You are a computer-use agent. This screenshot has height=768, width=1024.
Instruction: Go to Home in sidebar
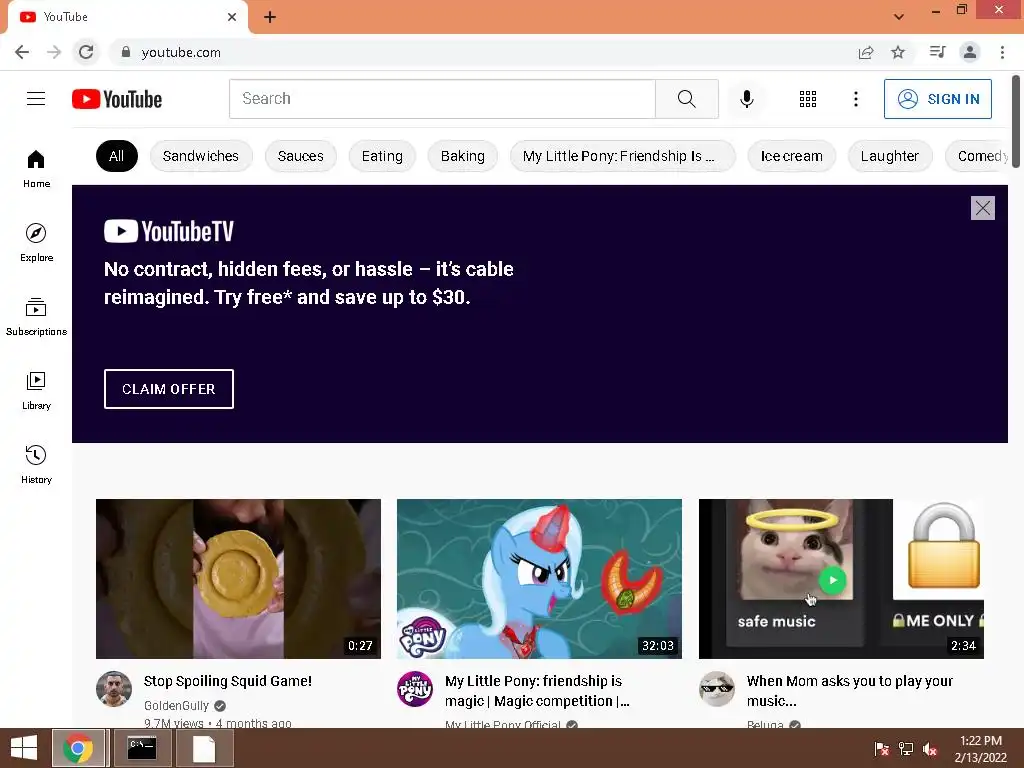[36, 168]
